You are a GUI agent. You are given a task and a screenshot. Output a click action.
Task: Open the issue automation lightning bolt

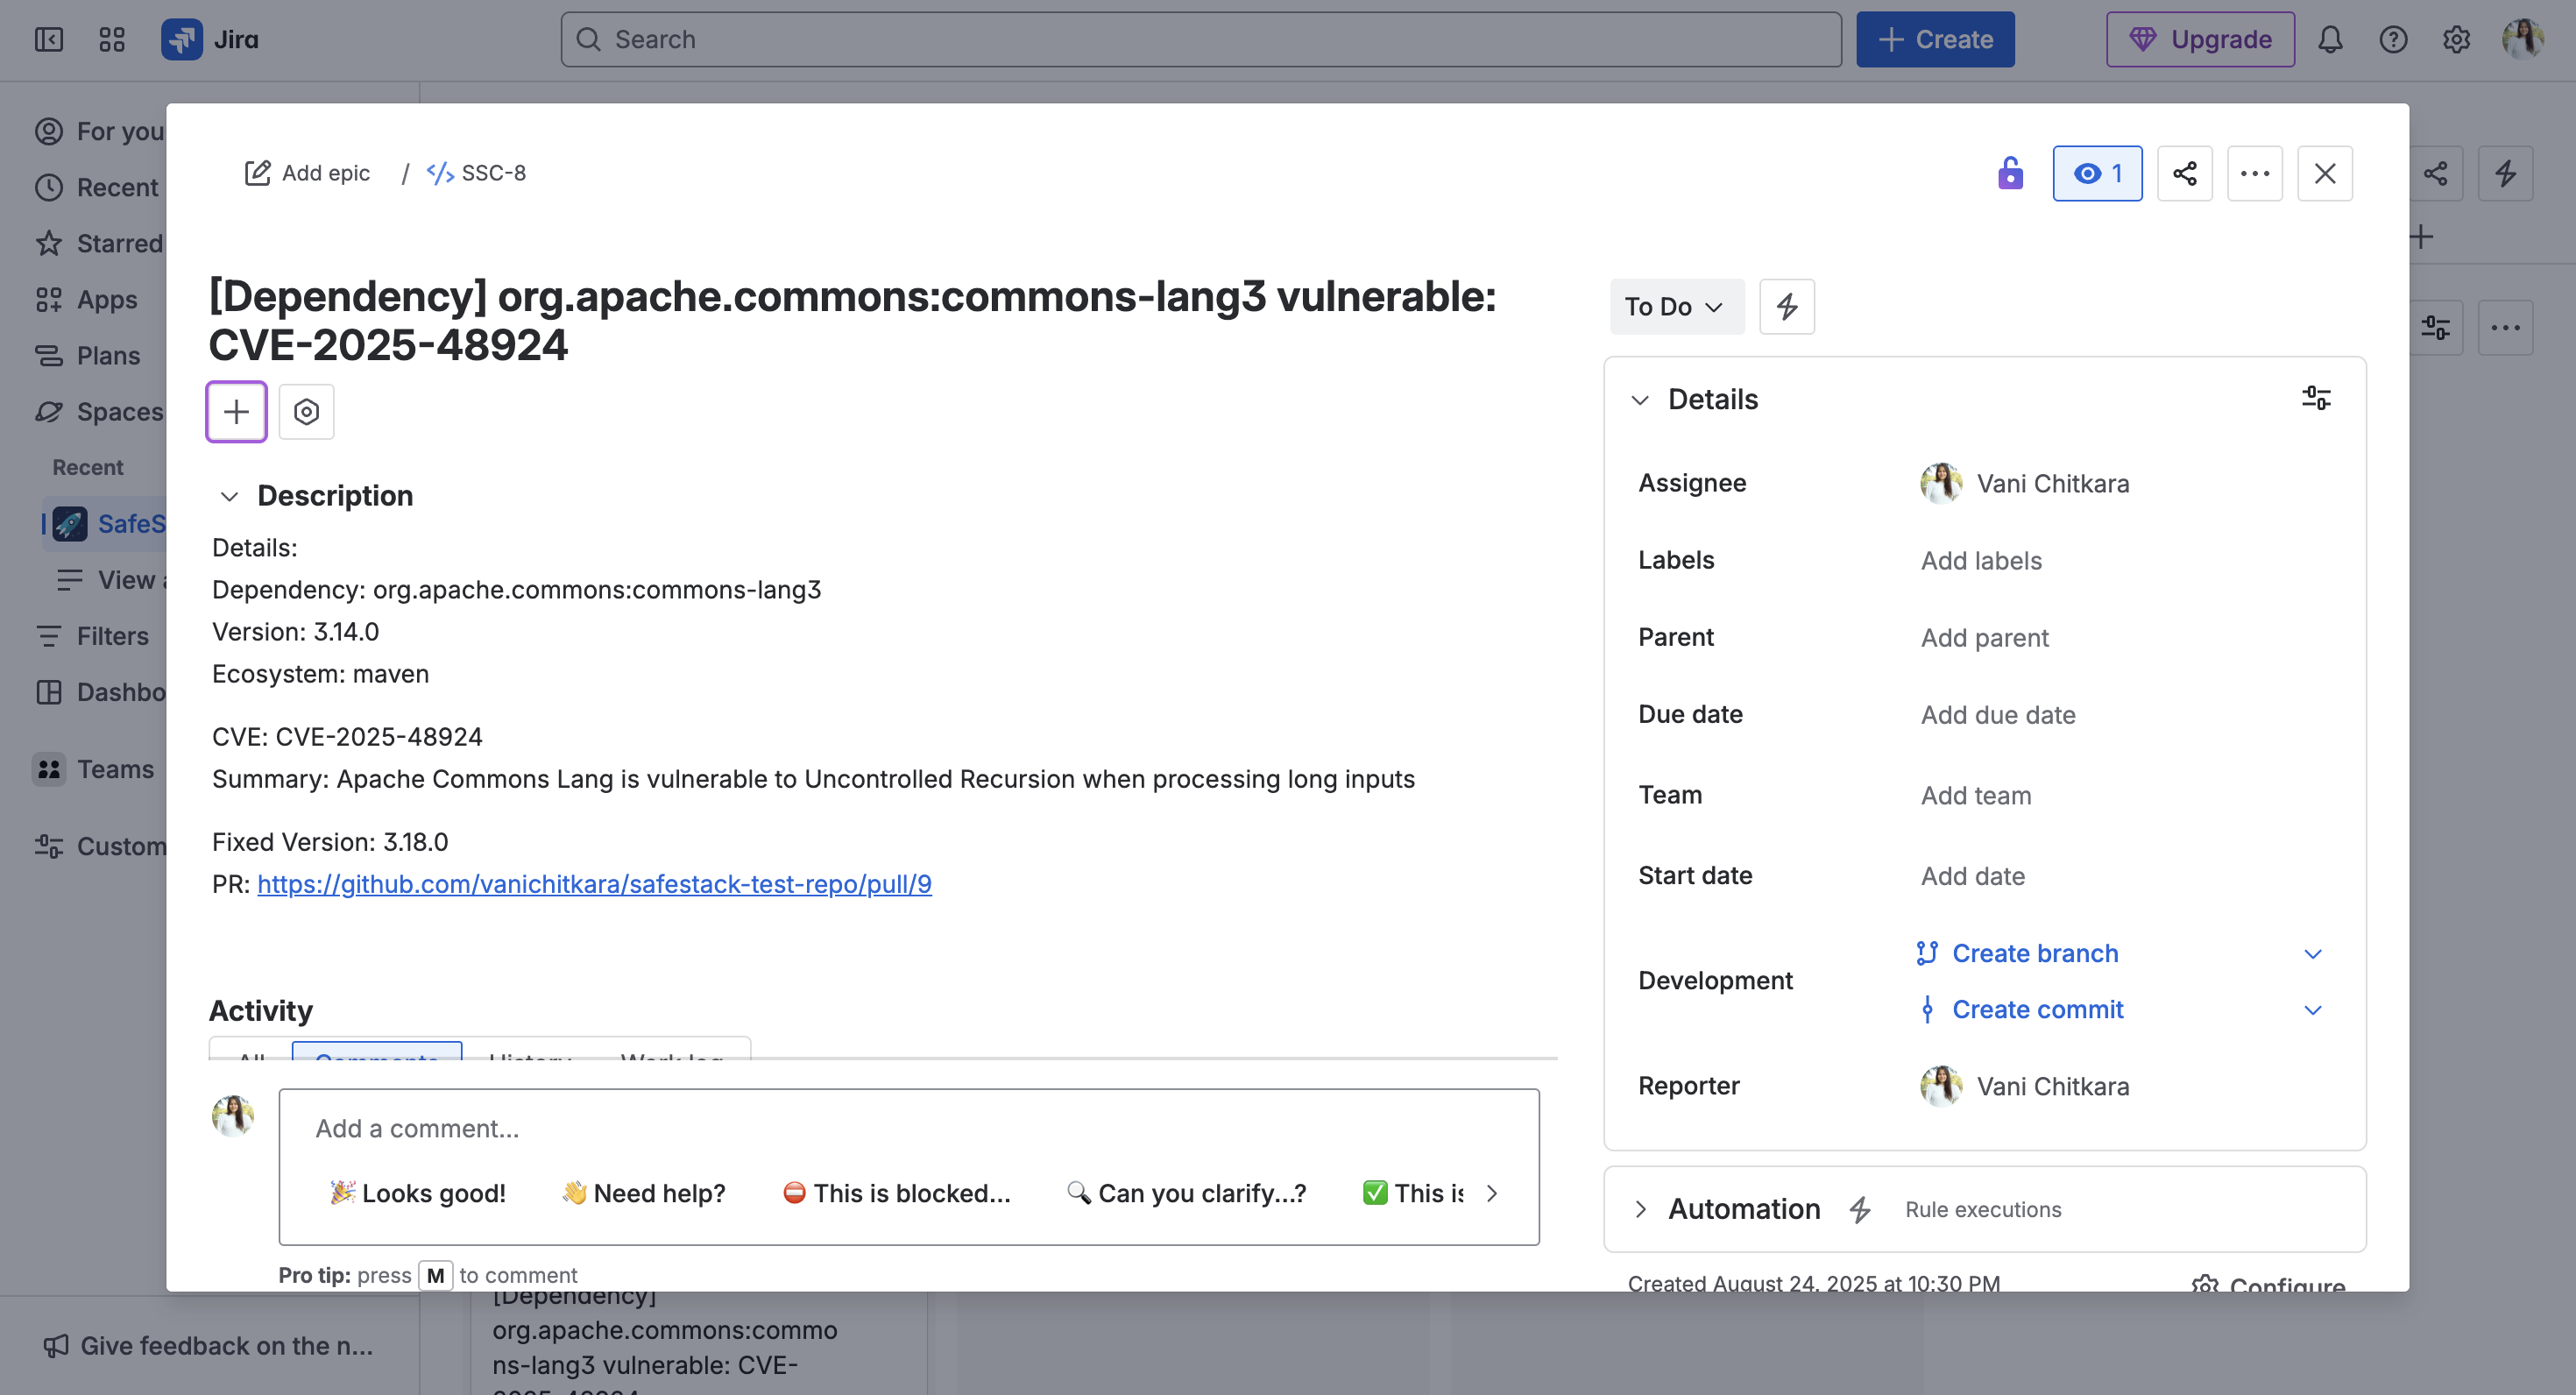tap(1786, 306)
